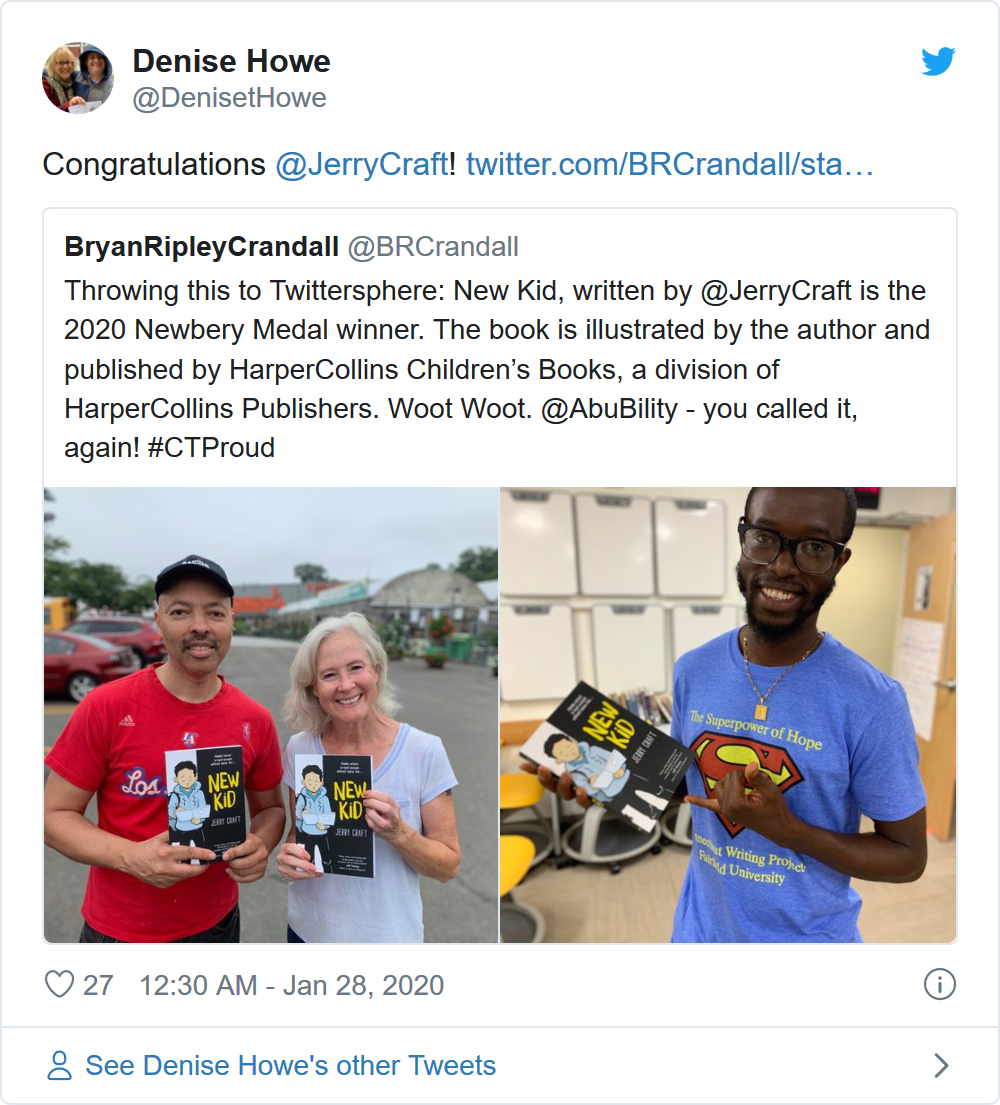Click the 12:30 AM - Jan 28, 2020 timestamp

[x=292, y=985]
